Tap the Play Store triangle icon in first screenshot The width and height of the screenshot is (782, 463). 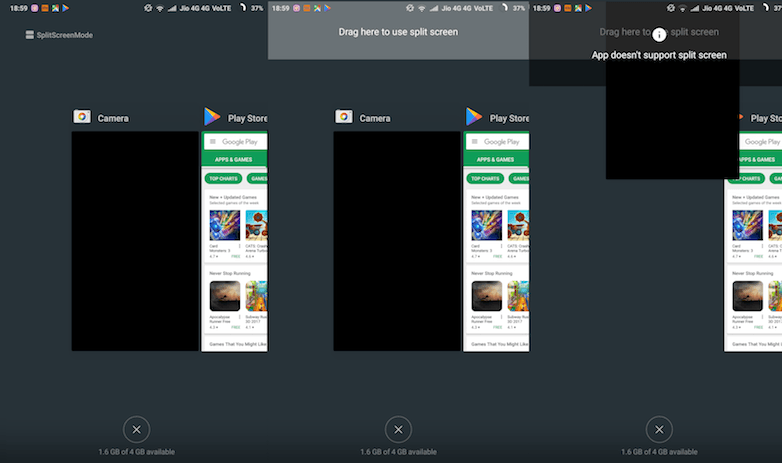[x=212, y=116]
